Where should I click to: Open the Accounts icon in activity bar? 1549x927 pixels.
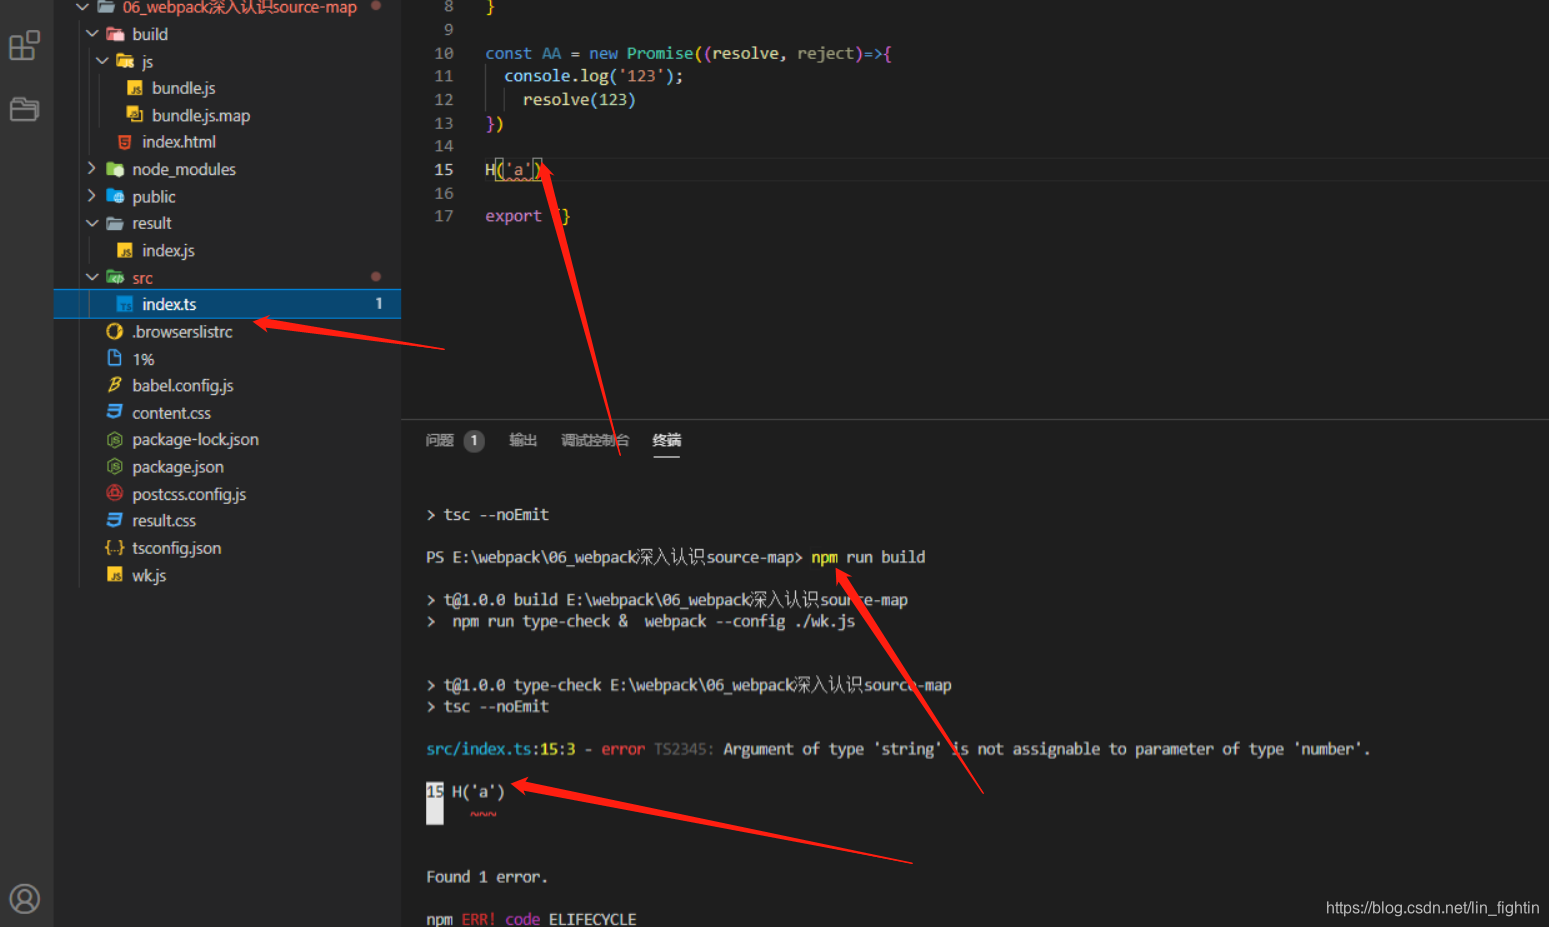point(24,898)
